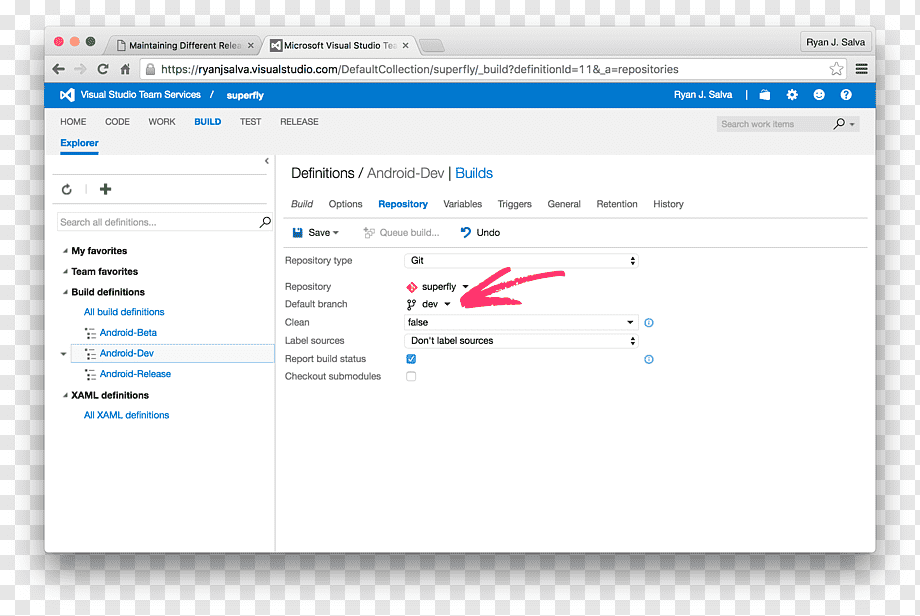Click Ryan J. Salva account name in header
The image size is (920, 616).
click(x=703, y=94)
